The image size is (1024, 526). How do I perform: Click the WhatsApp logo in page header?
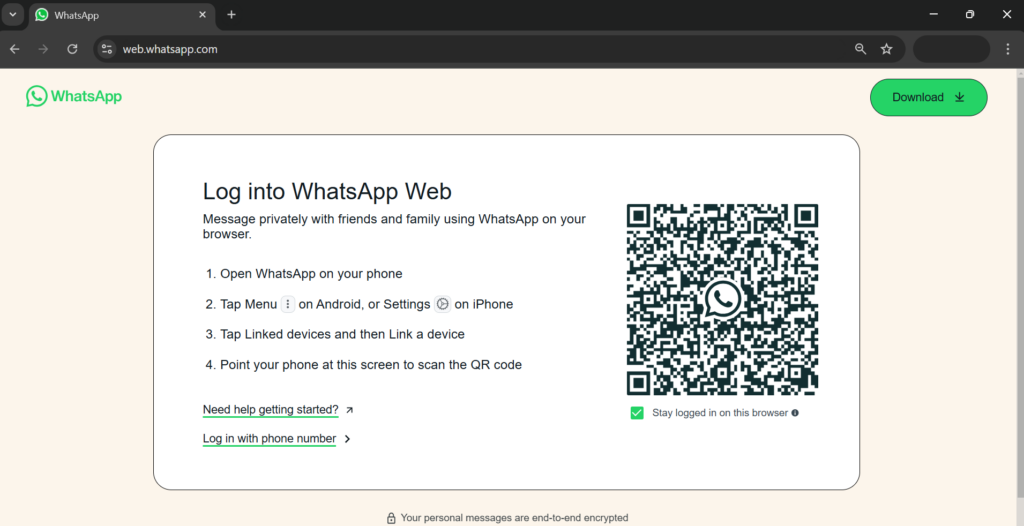point(74,97)
